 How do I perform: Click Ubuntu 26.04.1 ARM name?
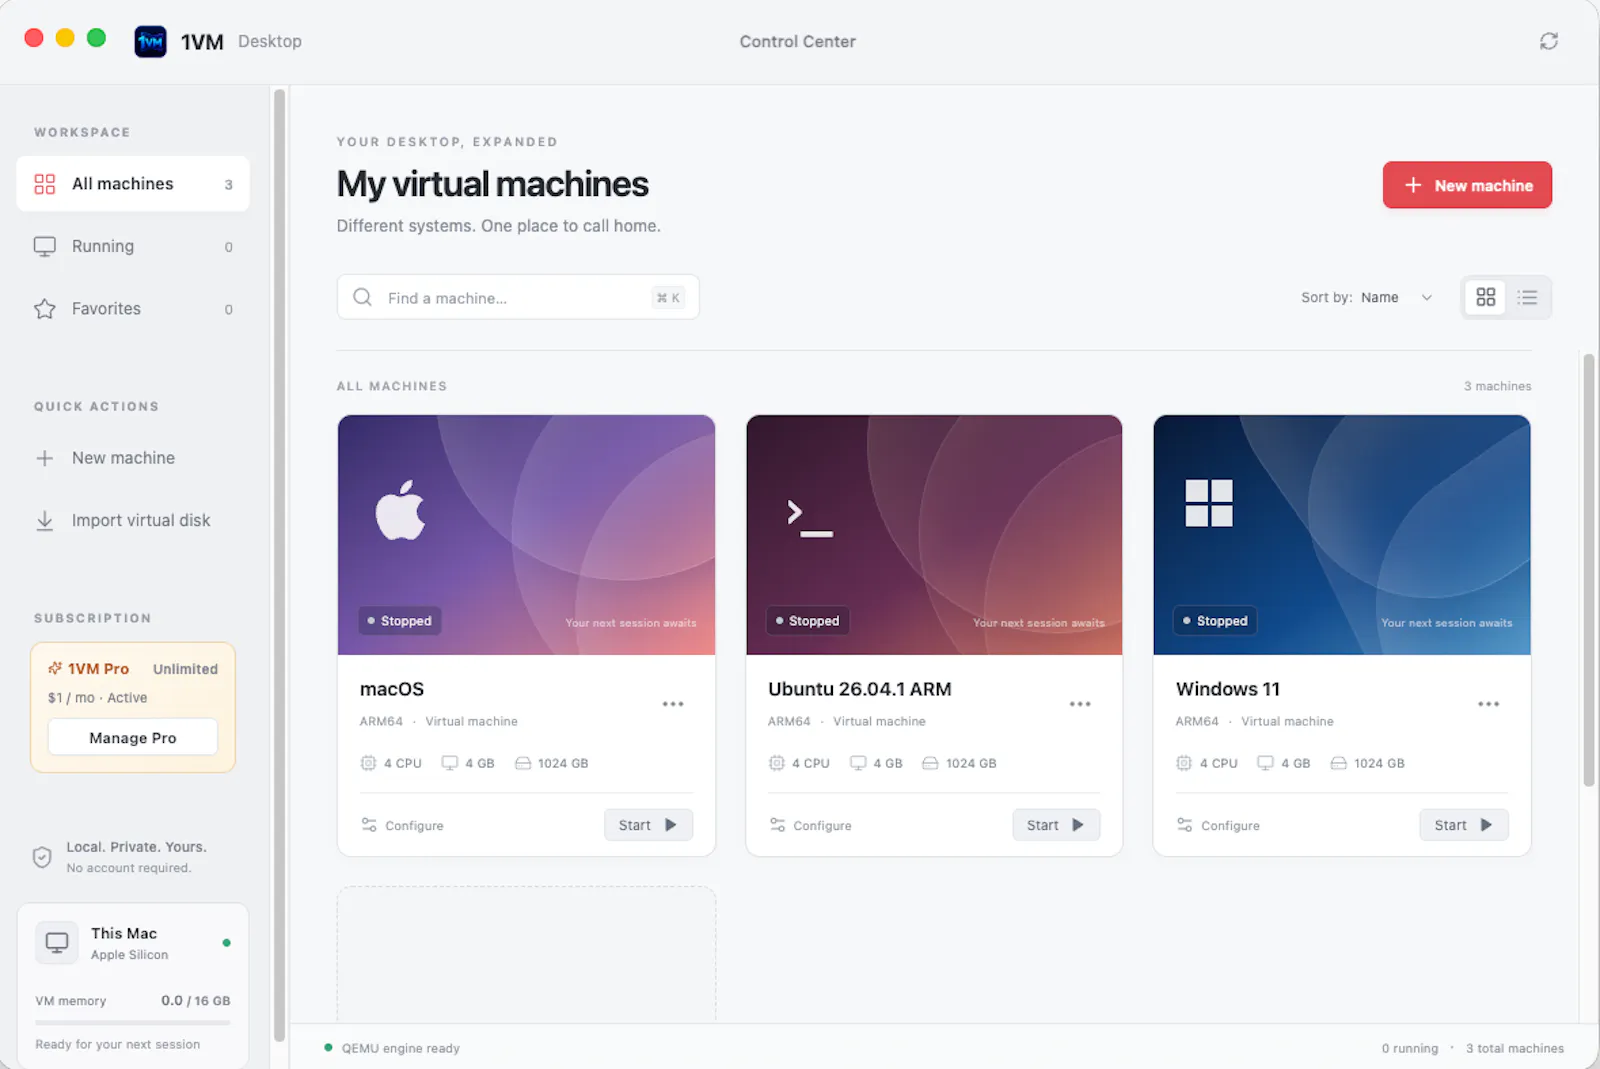pyautogui.click(x=860, y=689)
